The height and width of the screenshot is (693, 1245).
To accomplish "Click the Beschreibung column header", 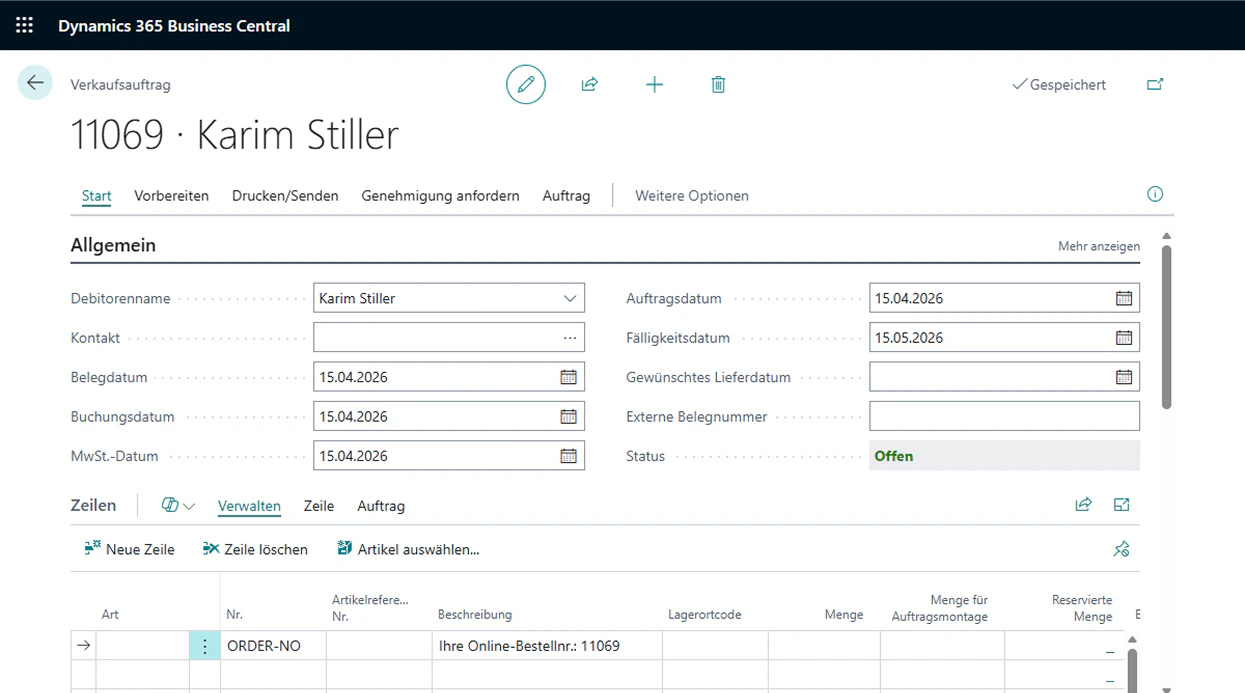I will 475,615.
